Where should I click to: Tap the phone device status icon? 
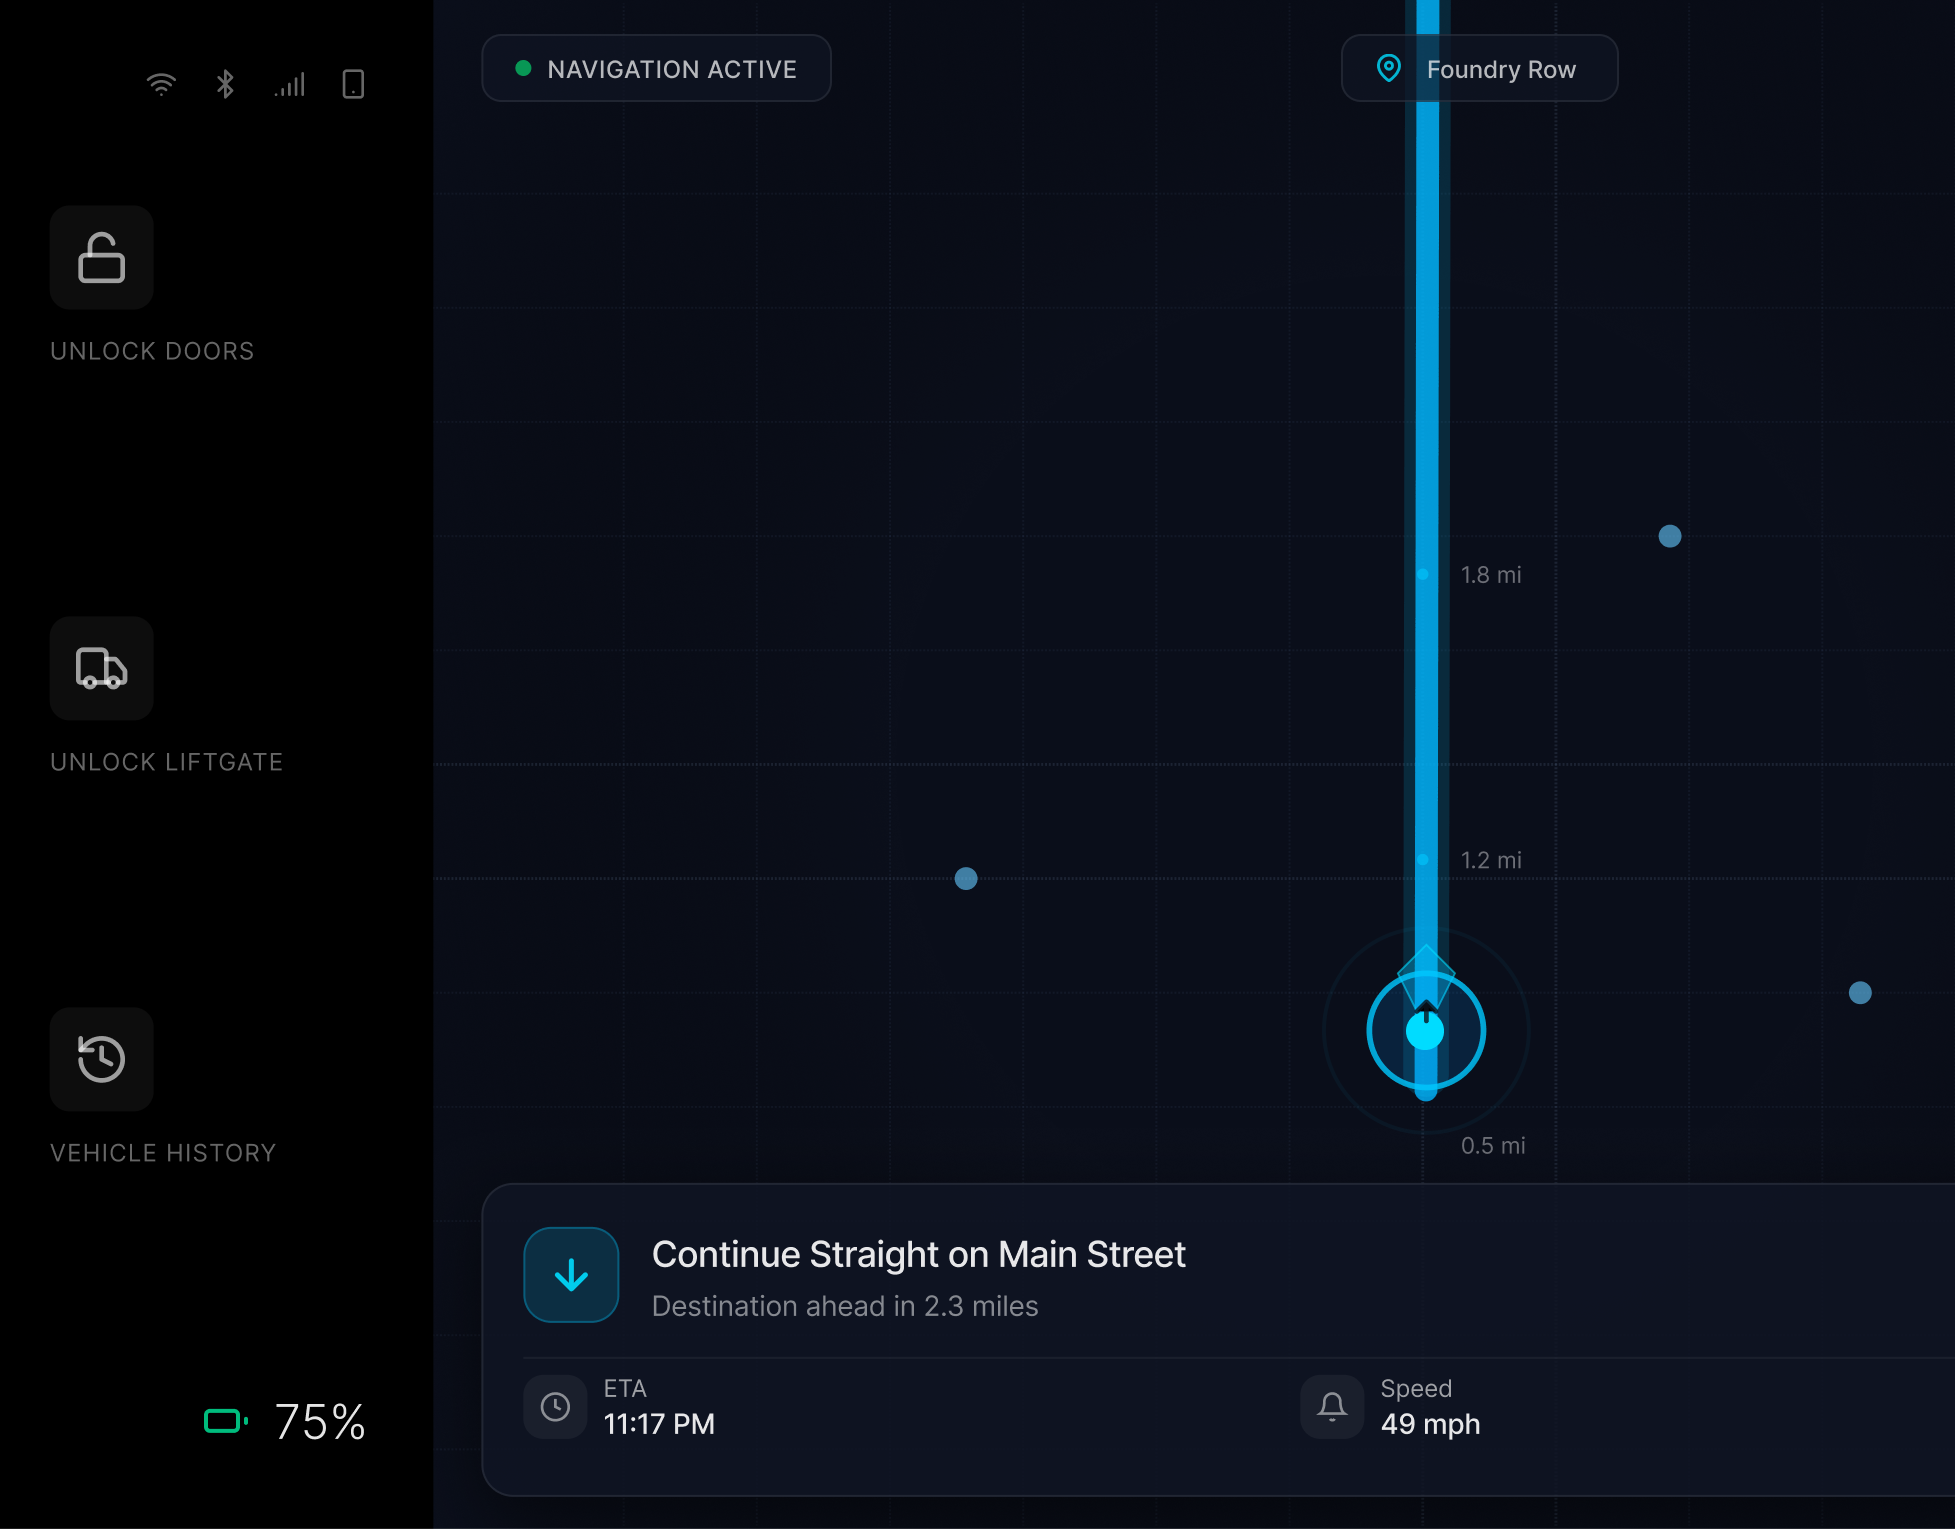pos(353,84)
